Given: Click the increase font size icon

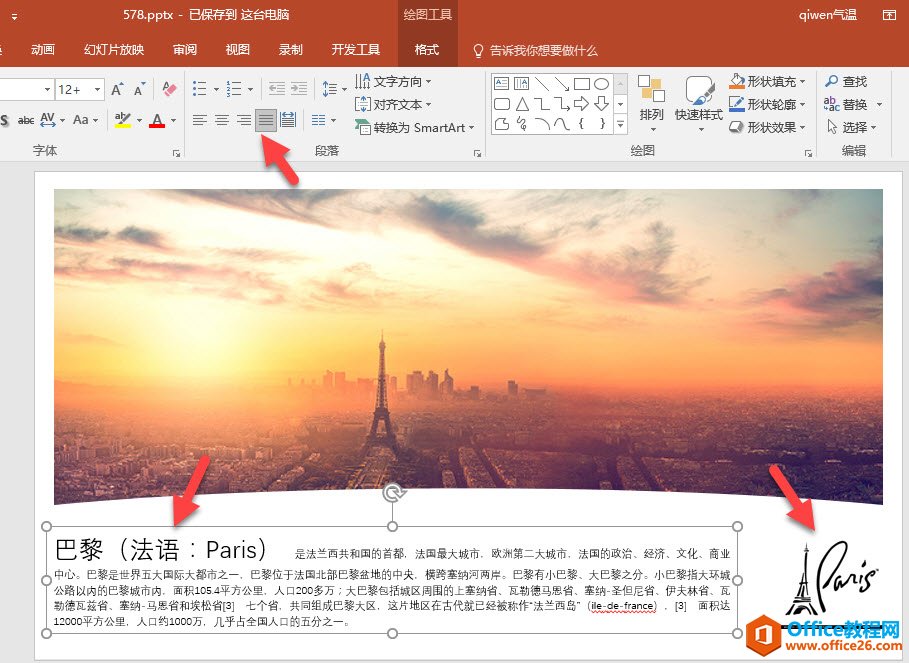Looking at the screenshot, I should pyautogui.click(x=117, y=90).
